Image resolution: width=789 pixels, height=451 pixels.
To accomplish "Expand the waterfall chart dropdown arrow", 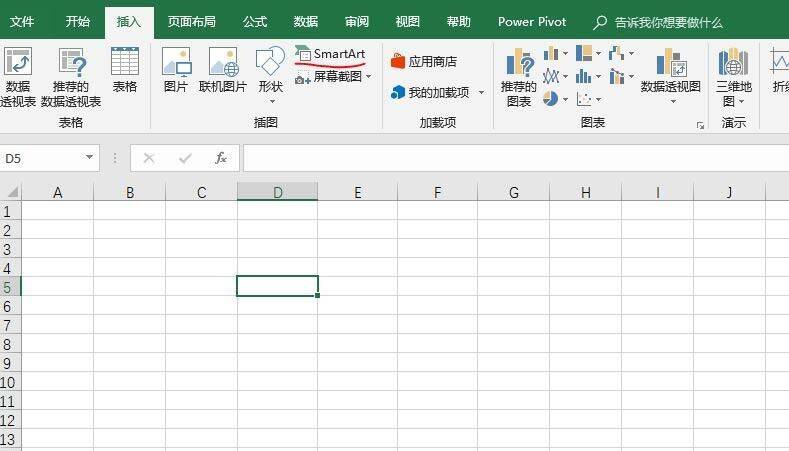I will pyautogui.click(x=631, y=53).
